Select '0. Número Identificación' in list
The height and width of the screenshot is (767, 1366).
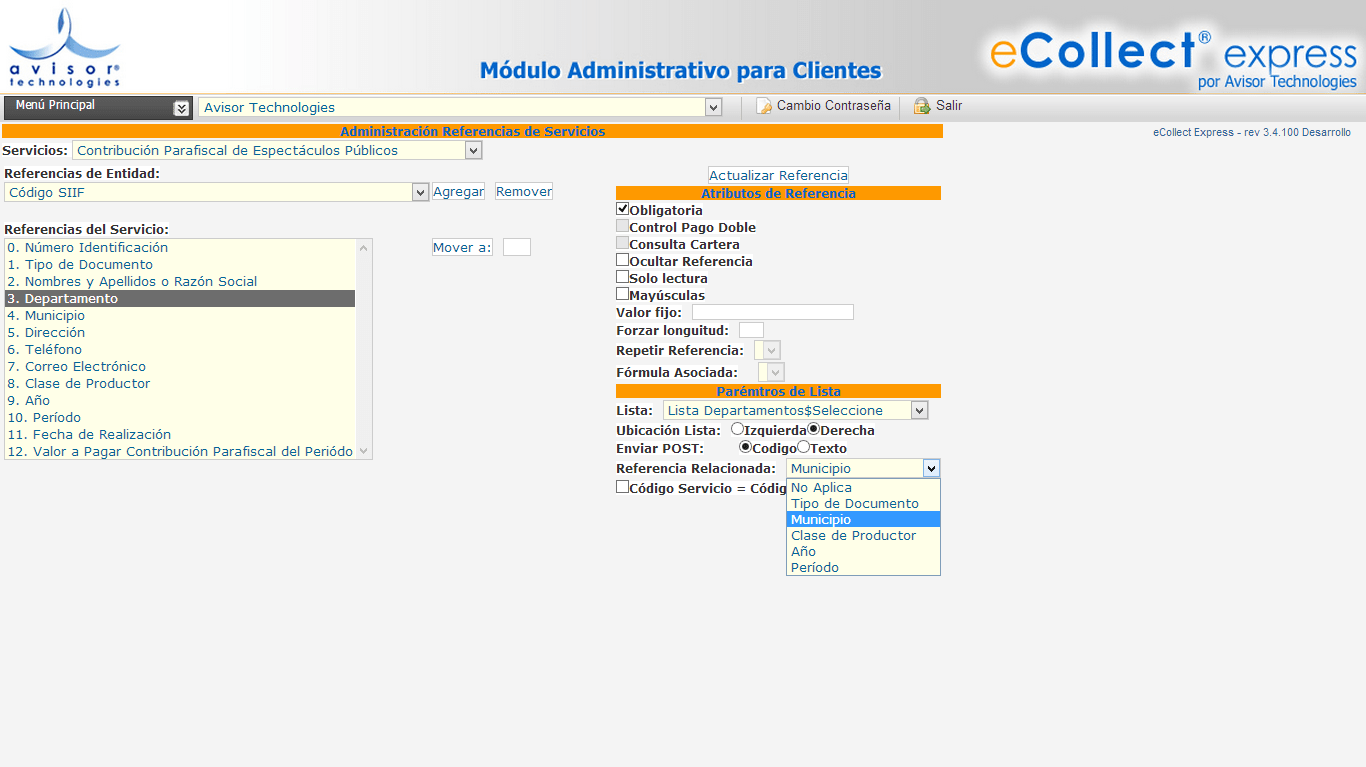180,247
